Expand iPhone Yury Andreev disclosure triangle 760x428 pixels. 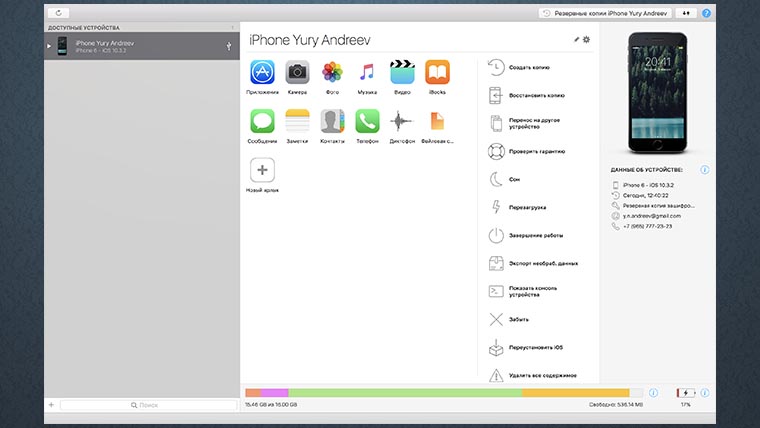coord(49,46)
